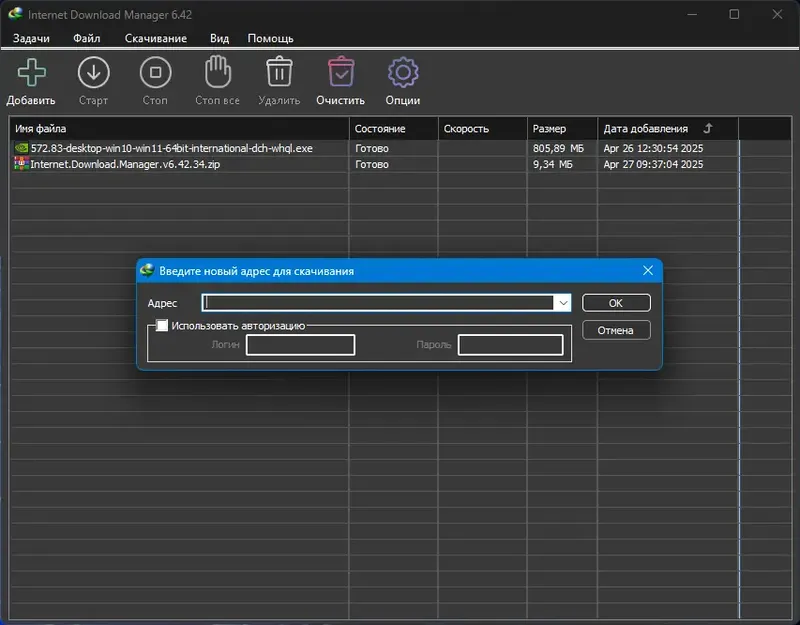The width and height of the screenshot is (800, 625).
Task: Click the Очистить completed-downloads icon
Action: coord(341,71)
